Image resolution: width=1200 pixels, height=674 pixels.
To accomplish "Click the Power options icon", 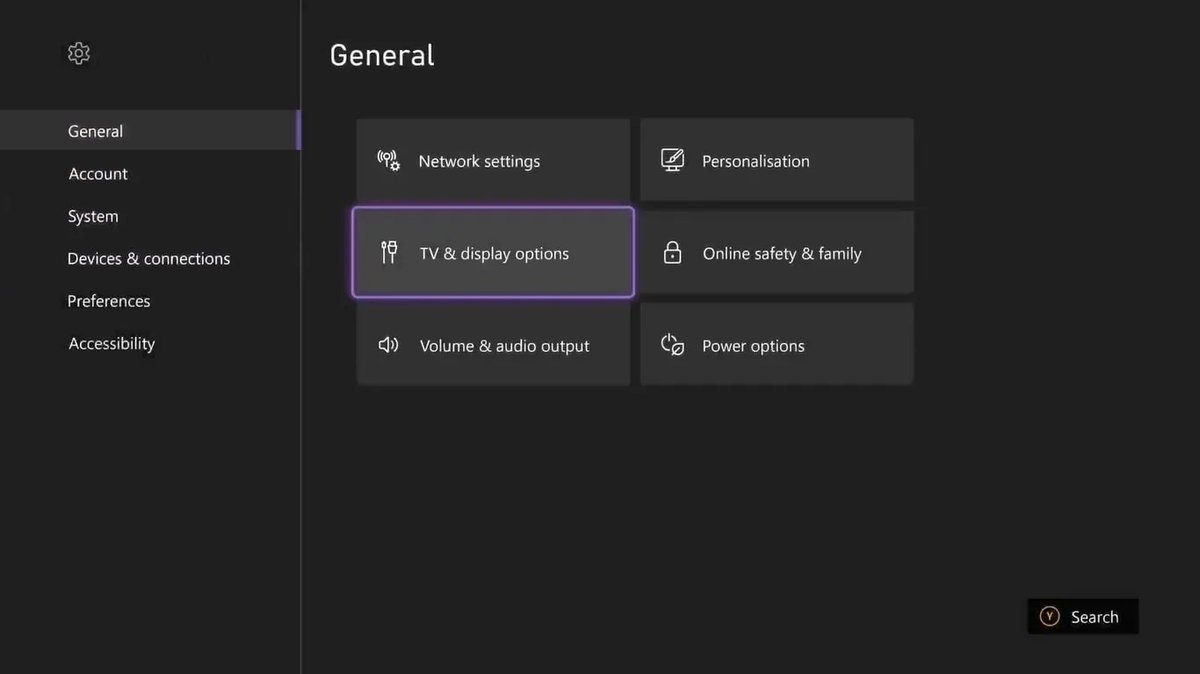I will 672,344.
